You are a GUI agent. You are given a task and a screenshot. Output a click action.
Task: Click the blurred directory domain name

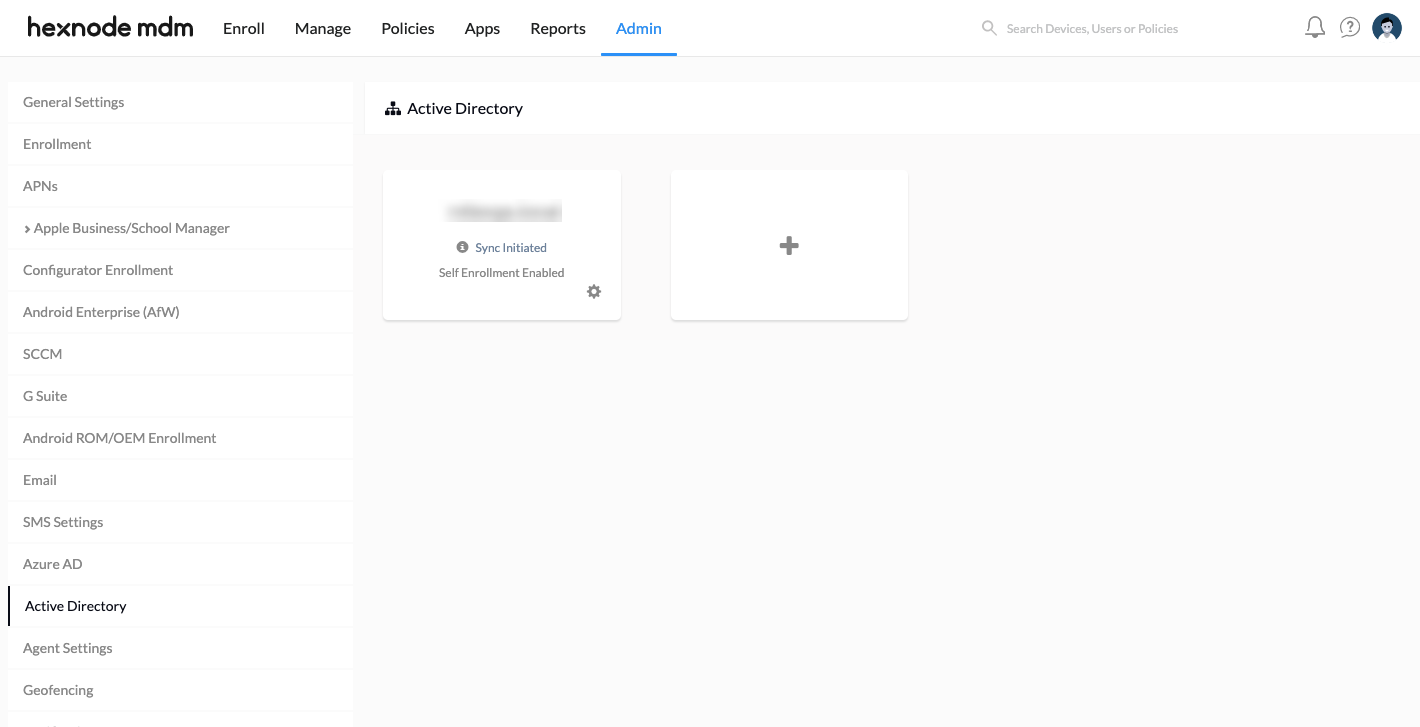504,212
